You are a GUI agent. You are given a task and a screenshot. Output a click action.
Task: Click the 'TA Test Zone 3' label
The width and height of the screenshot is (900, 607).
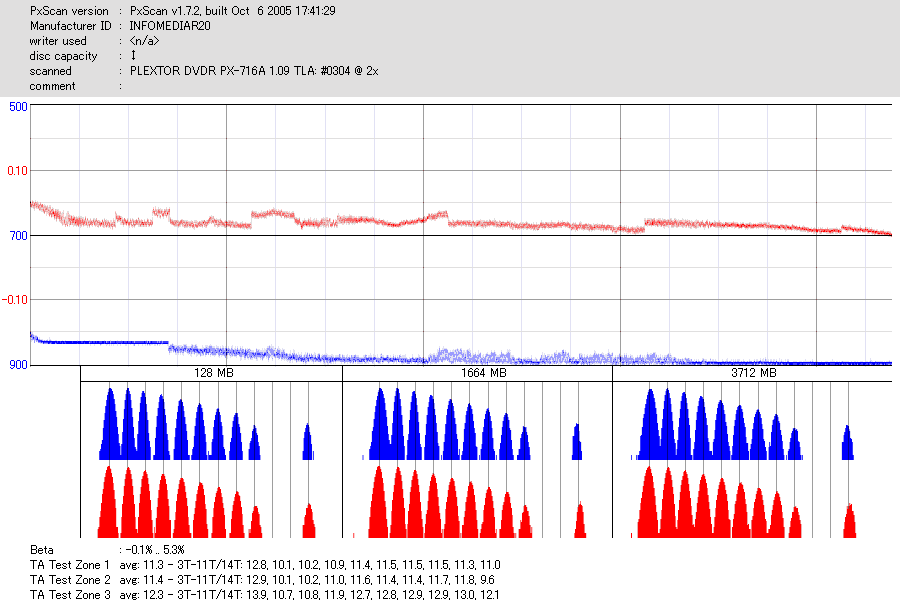[x=70, y=594]
